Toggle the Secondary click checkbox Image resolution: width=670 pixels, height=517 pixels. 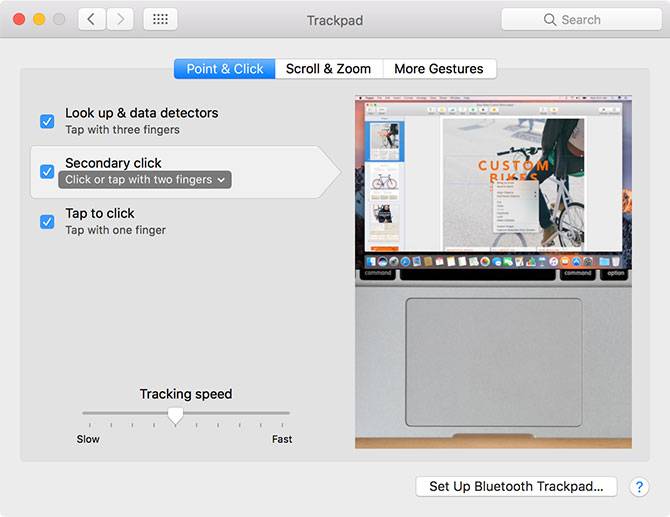47,172
